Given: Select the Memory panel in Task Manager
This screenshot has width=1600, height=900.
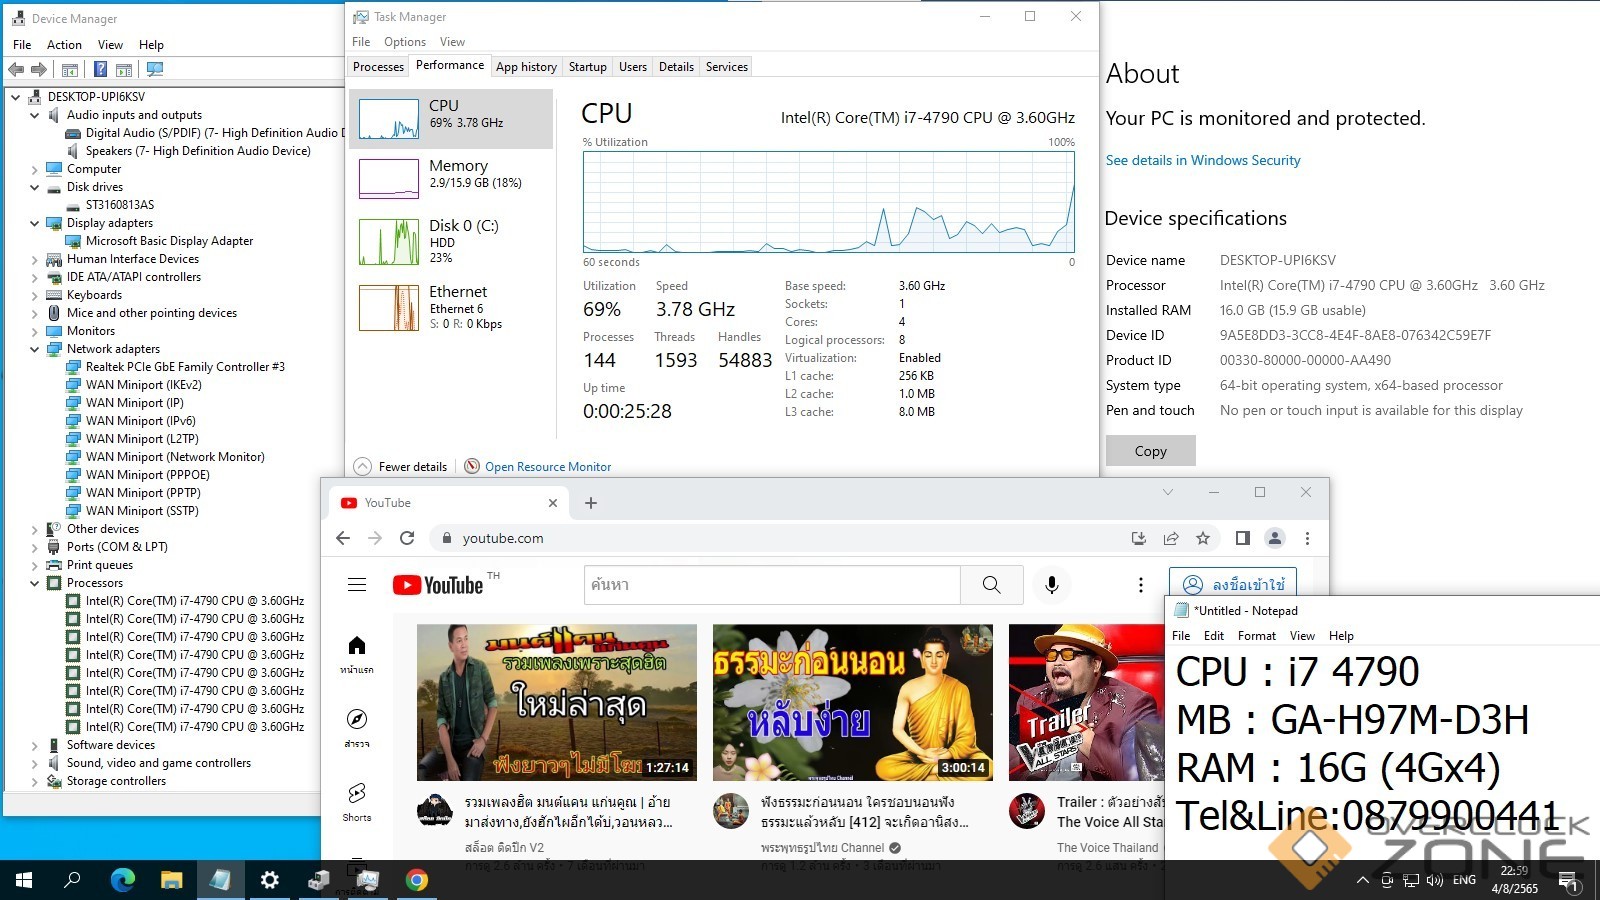Looking at the screenshot, I should pyautogui.click(x=451, y=179).
